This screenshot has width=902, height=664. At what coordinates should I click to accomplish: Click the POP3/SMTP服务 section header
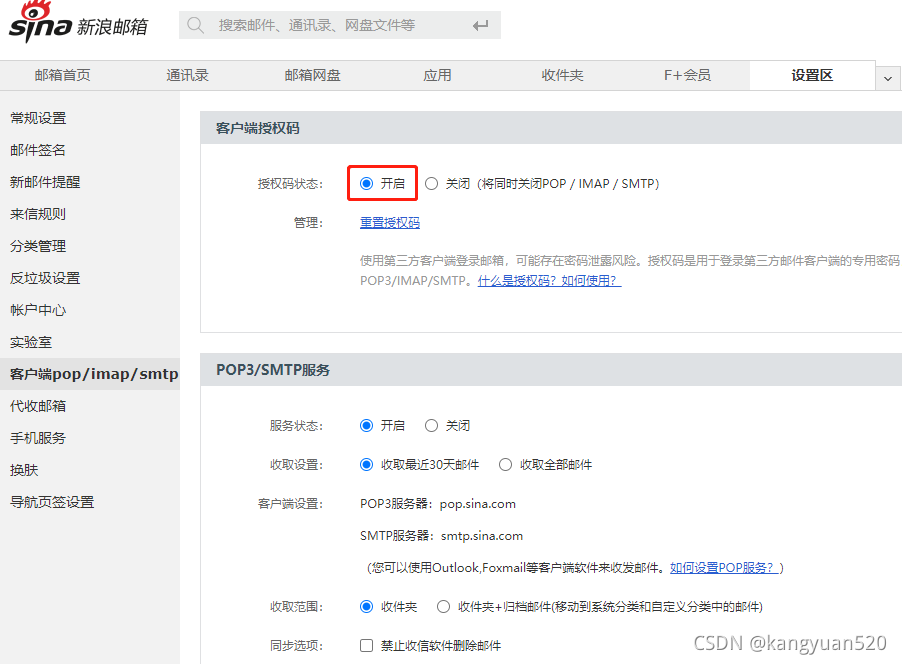tap(273, 370)
